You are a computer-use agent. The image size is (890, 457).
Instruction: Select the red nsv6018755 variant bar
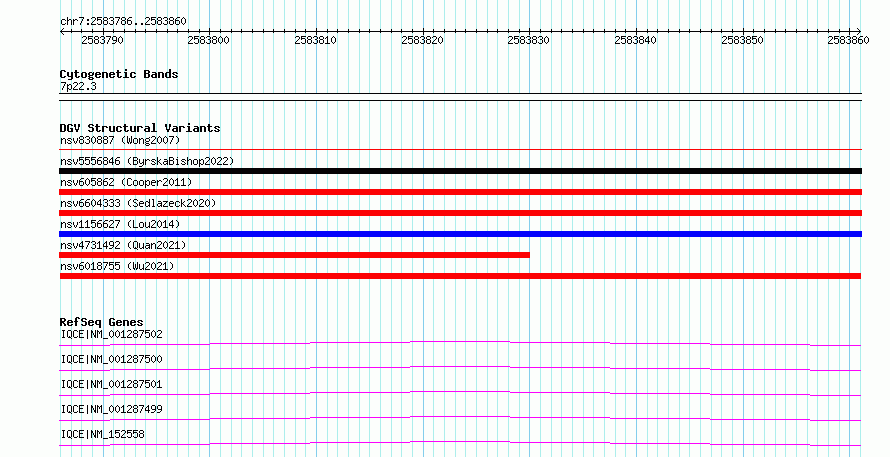460,276
